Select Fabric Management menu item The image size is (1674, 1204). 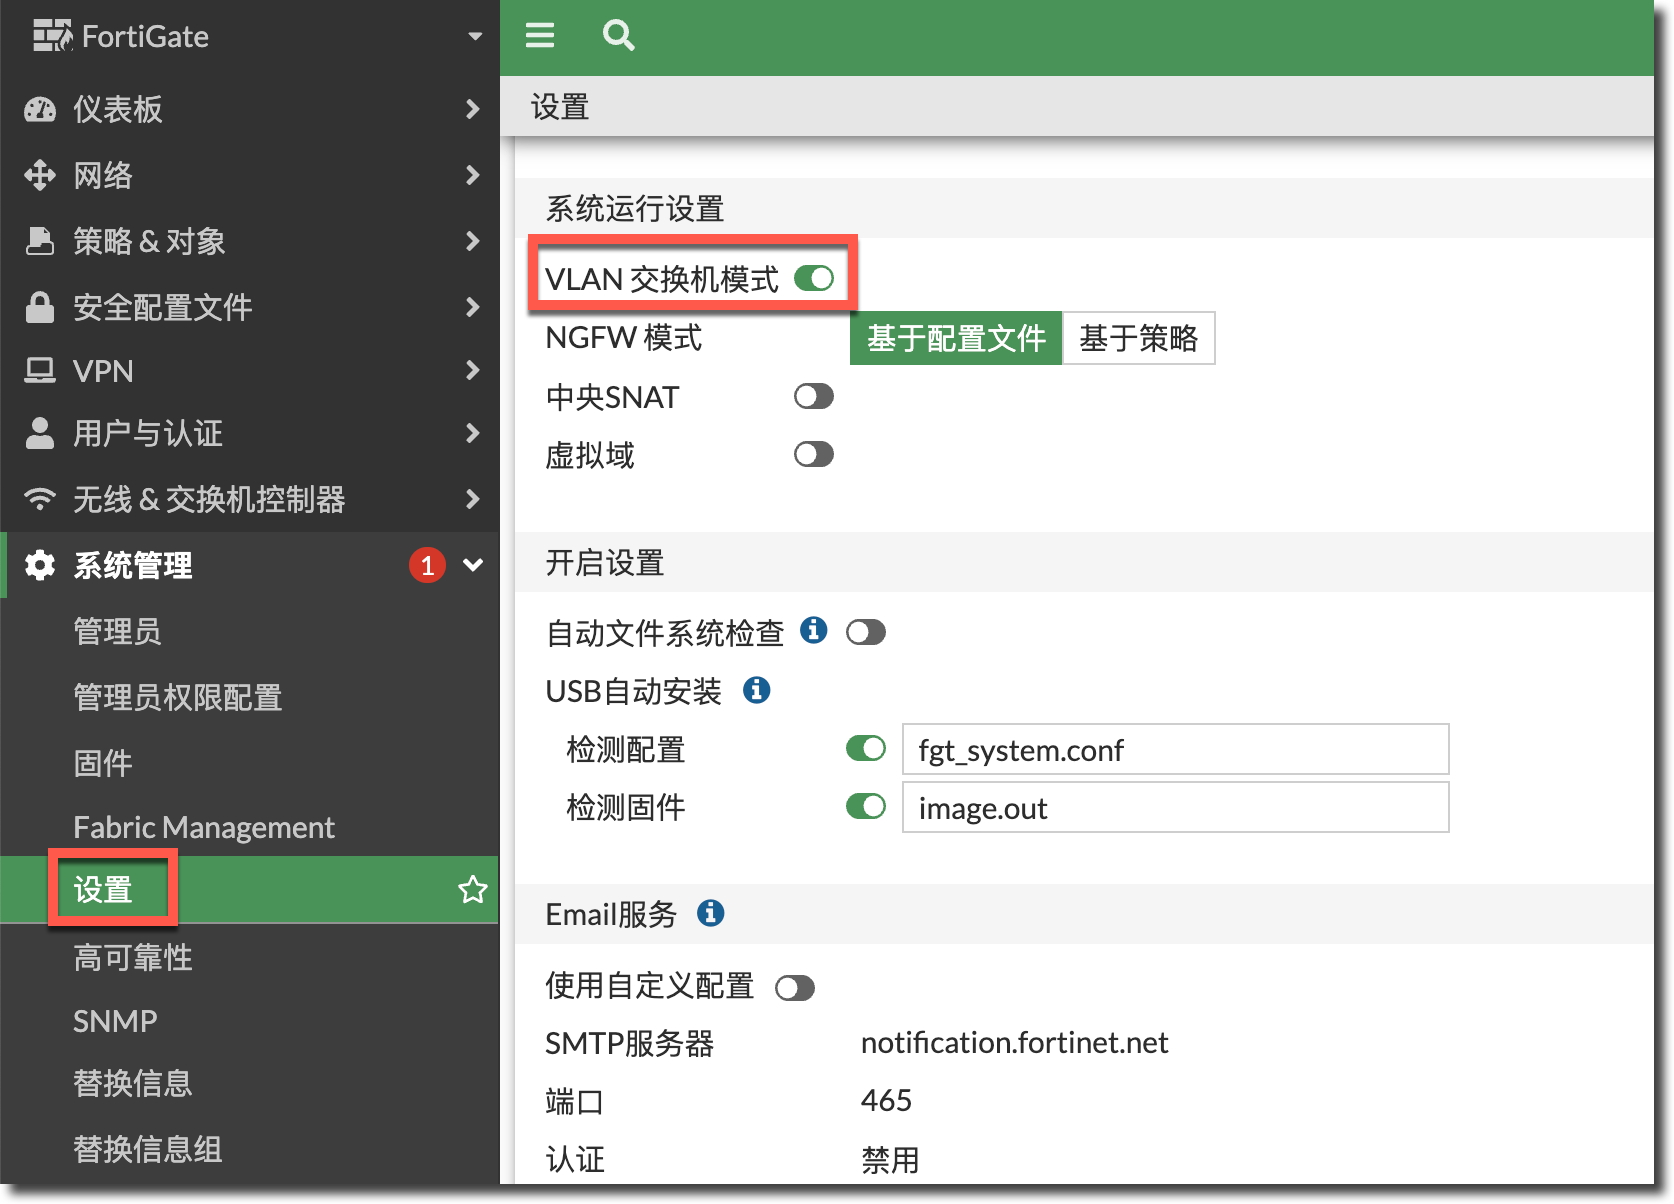click(204, 827)
